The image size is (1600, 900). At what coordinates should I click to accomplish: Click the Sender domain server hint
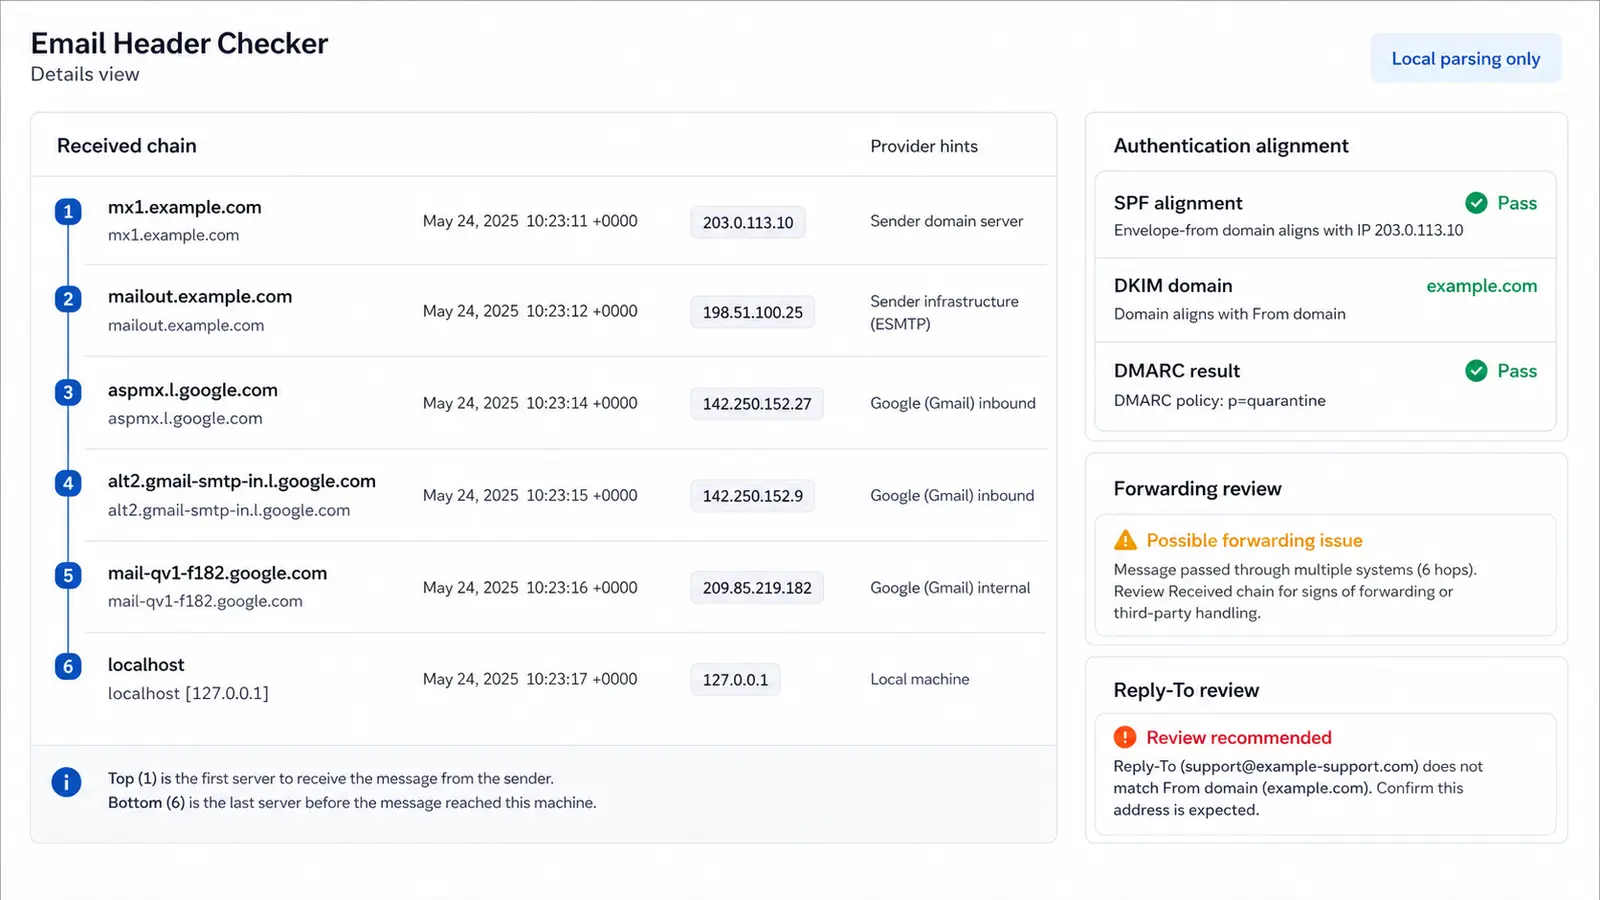947,221
